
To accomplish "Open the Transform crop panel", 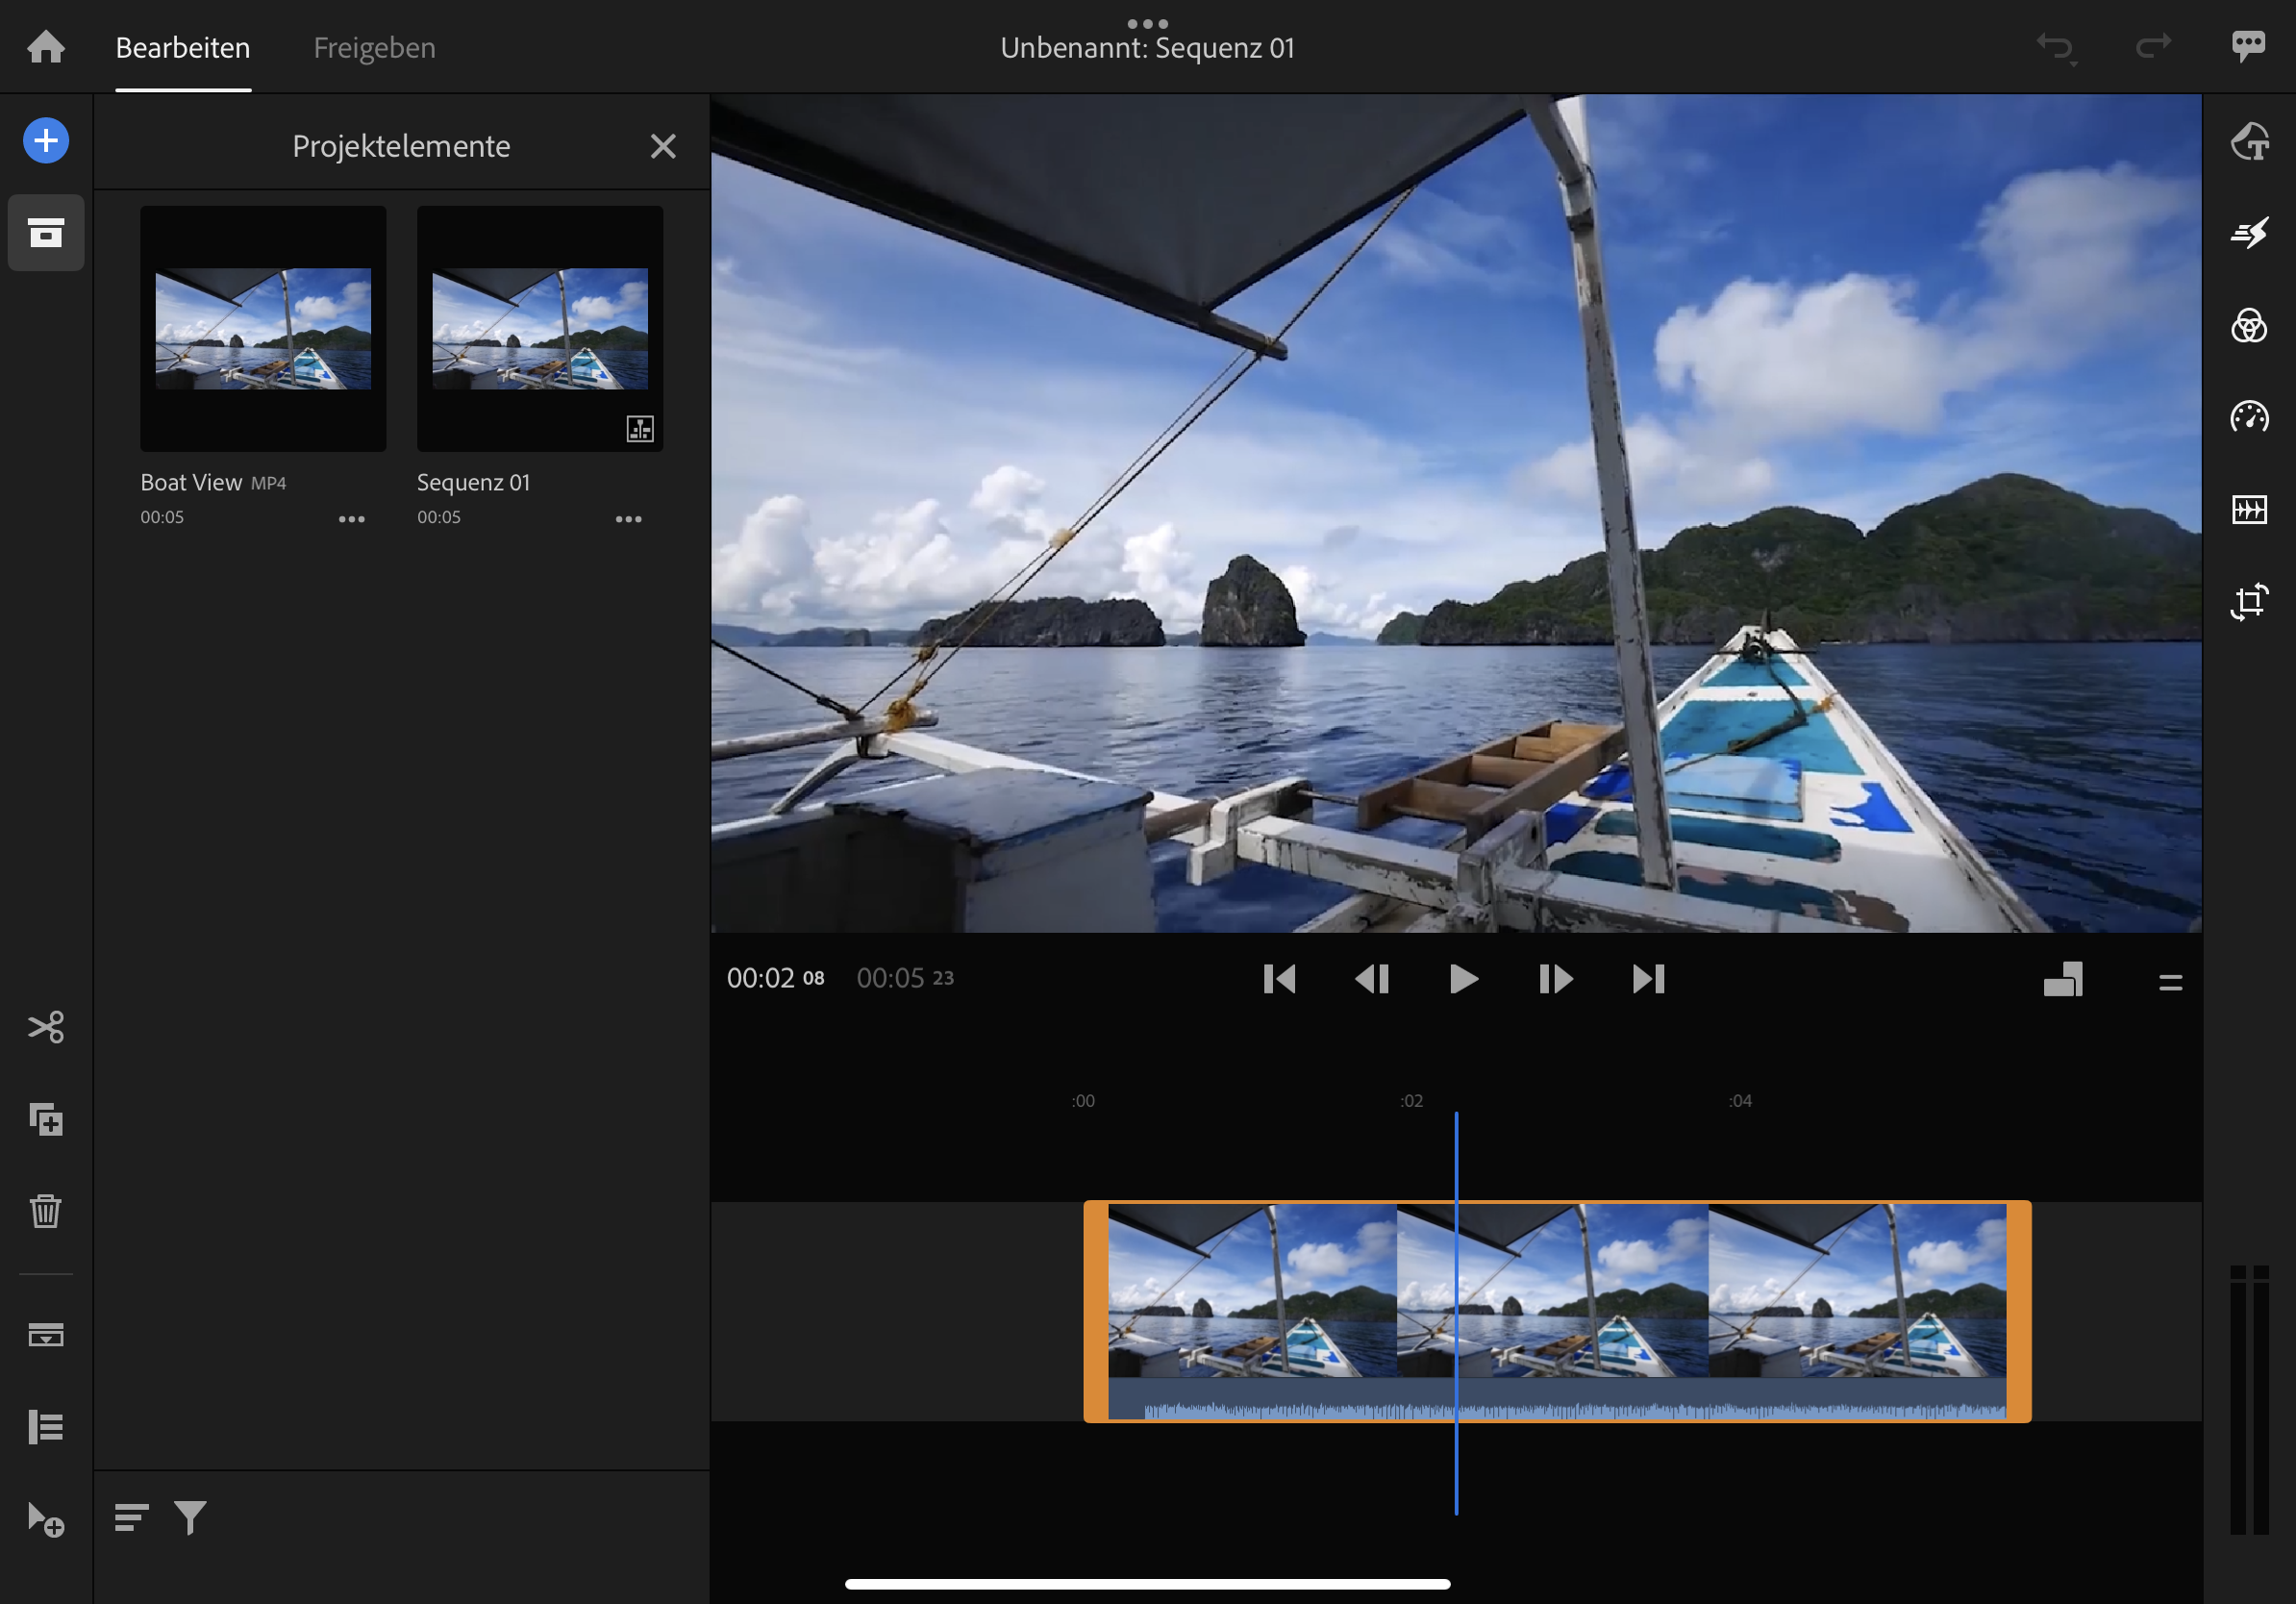I will (2249, 602).
